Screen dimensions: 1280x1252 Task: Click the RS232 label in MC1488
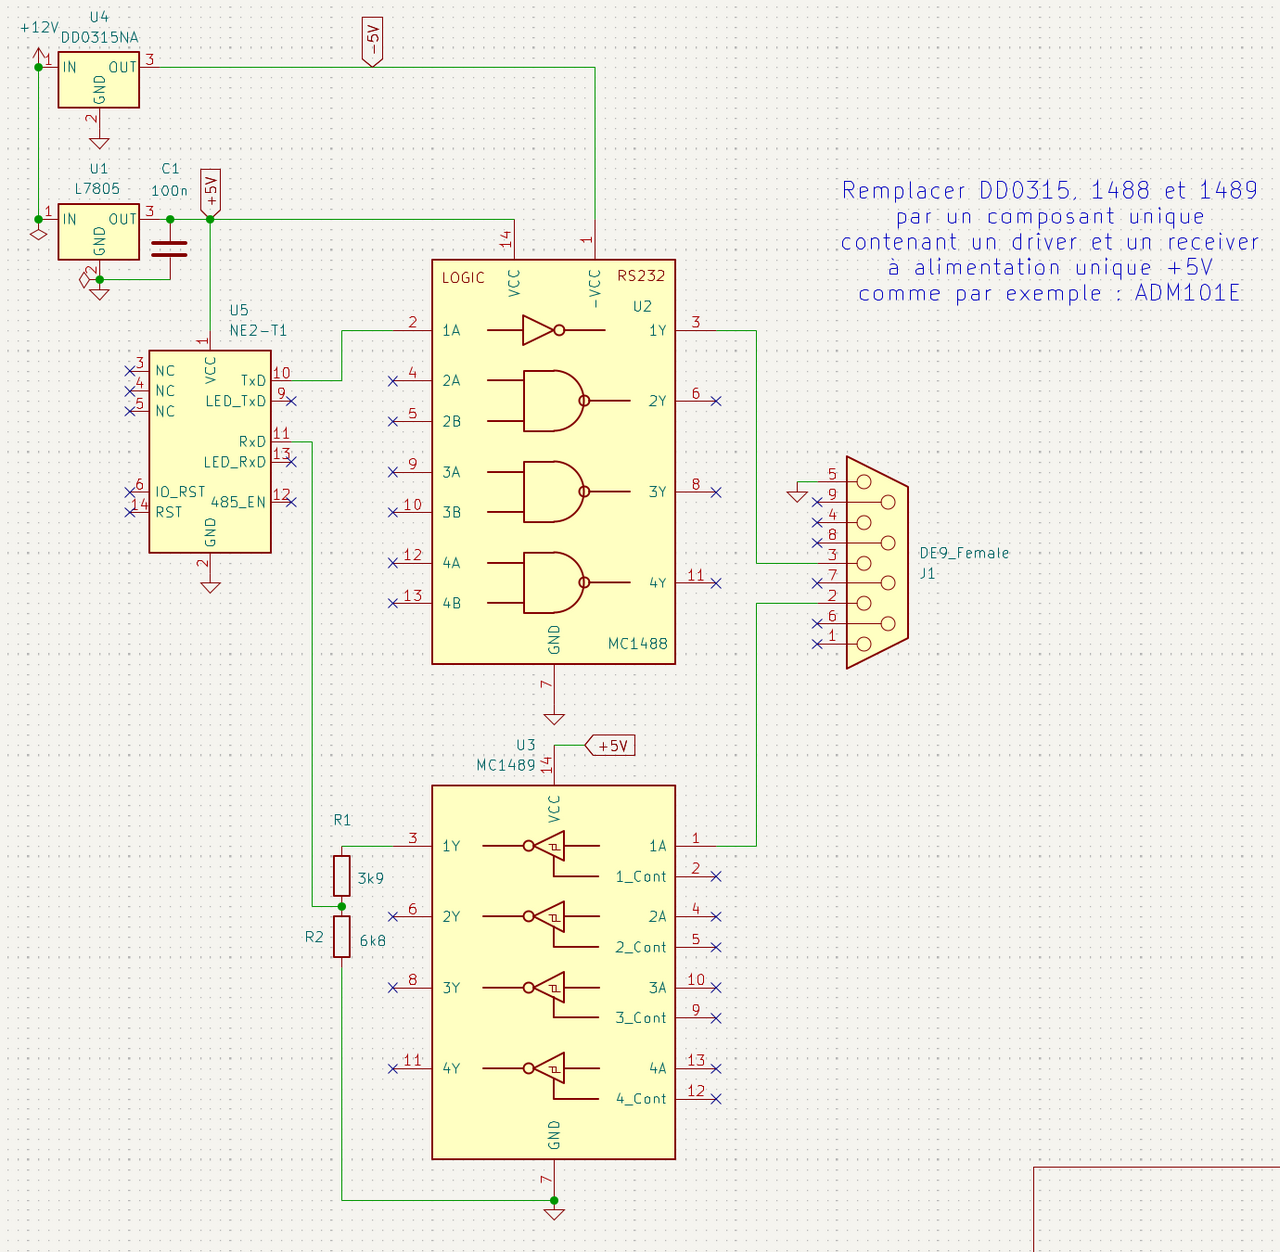pos(641,276)
